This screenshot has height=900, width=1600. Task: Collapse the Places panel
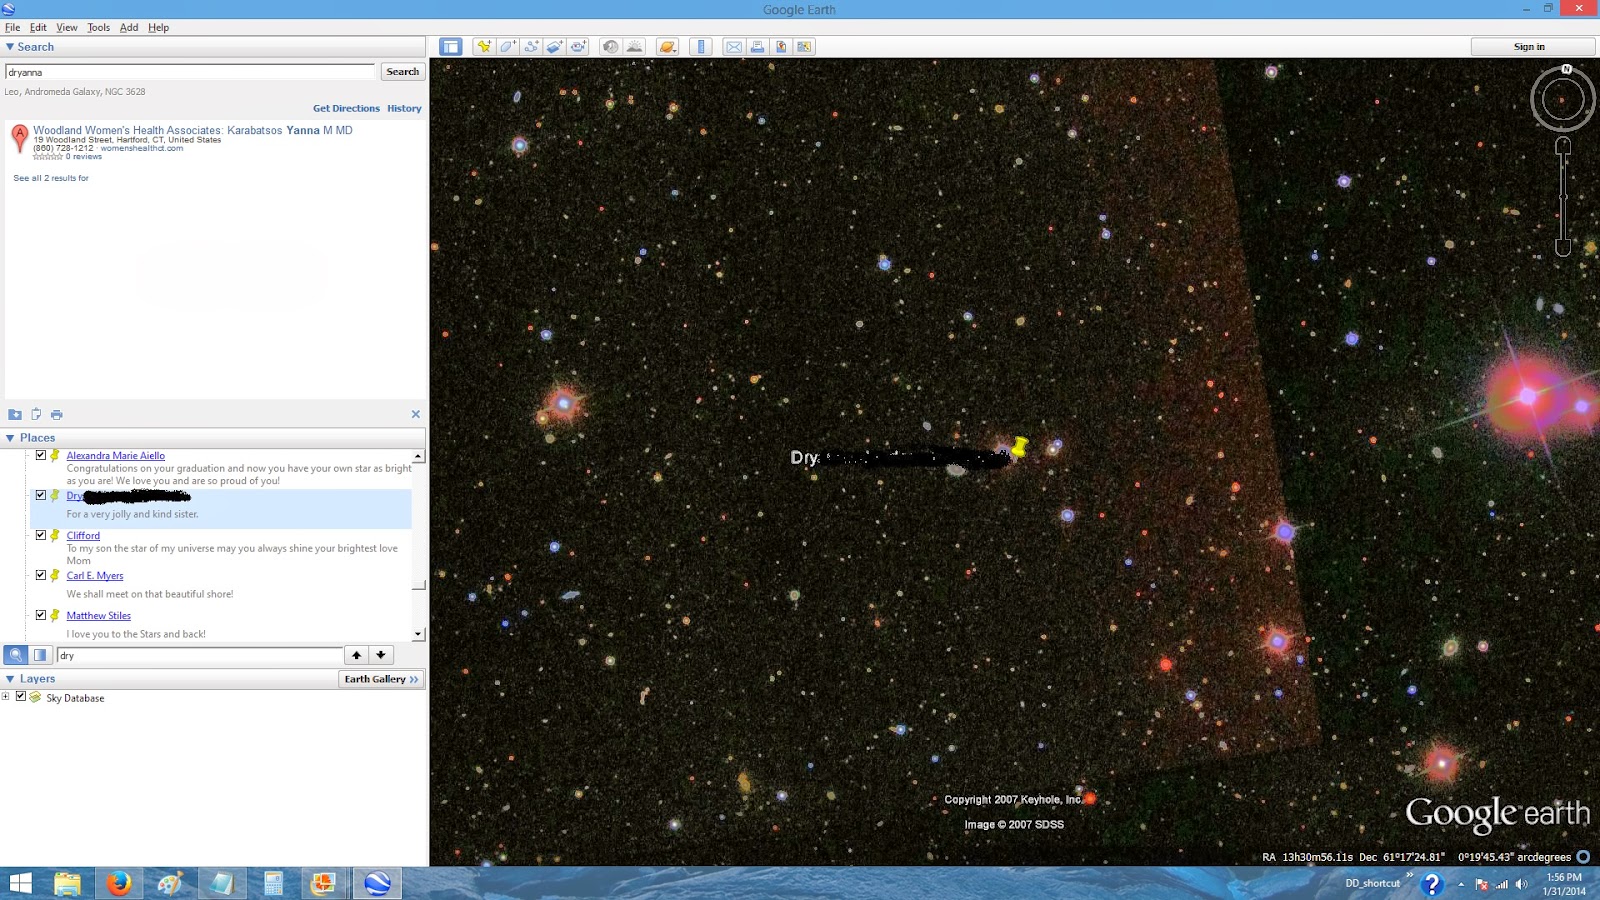[10, 438]
